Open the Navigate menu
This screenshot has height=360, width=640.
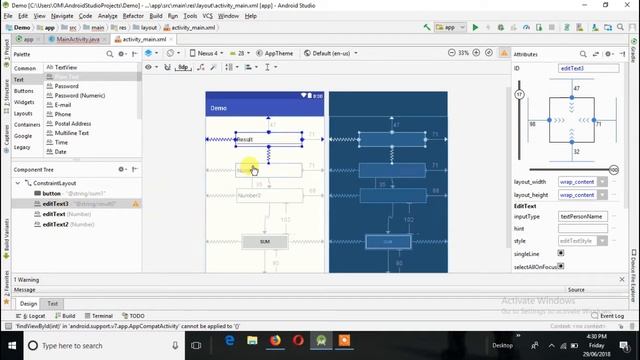click(62, 16)
